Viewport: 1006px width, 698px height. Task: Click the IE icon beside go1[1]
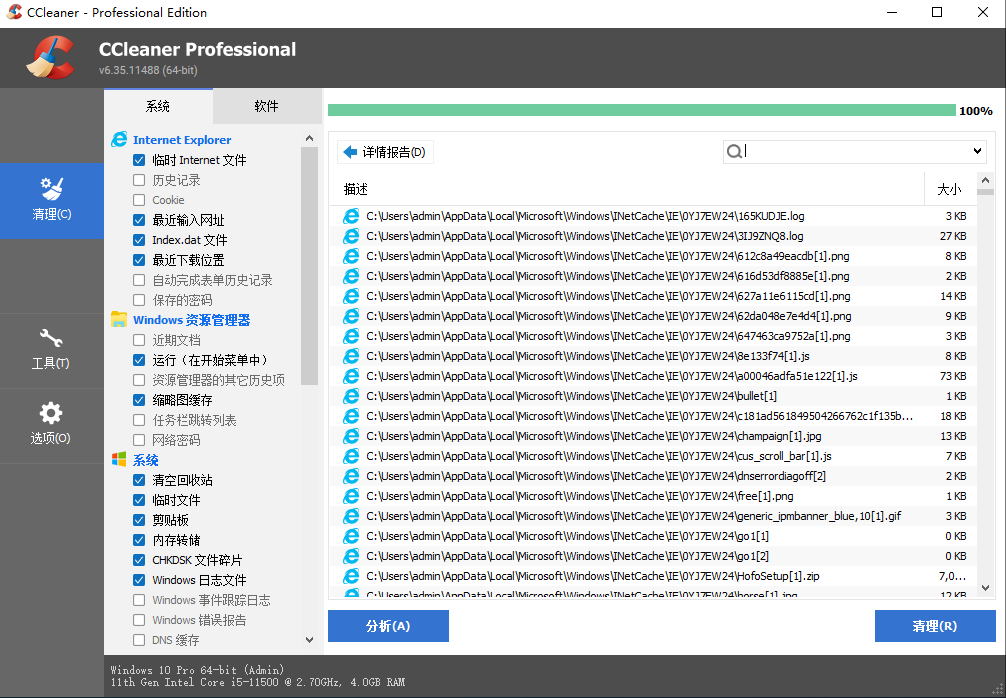pos(351,536)
